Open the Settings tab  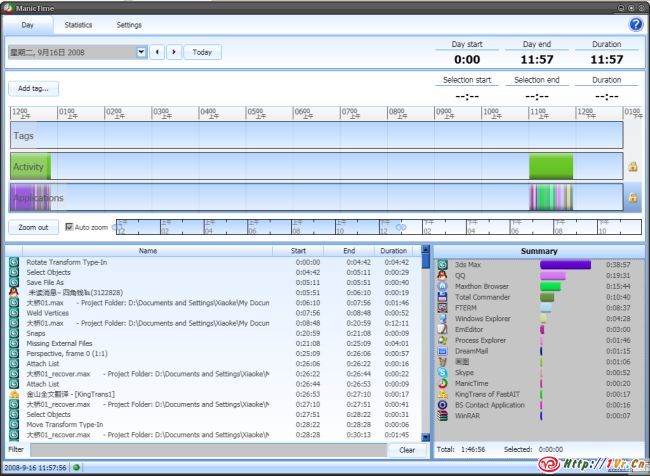click(x=129, y=24)
